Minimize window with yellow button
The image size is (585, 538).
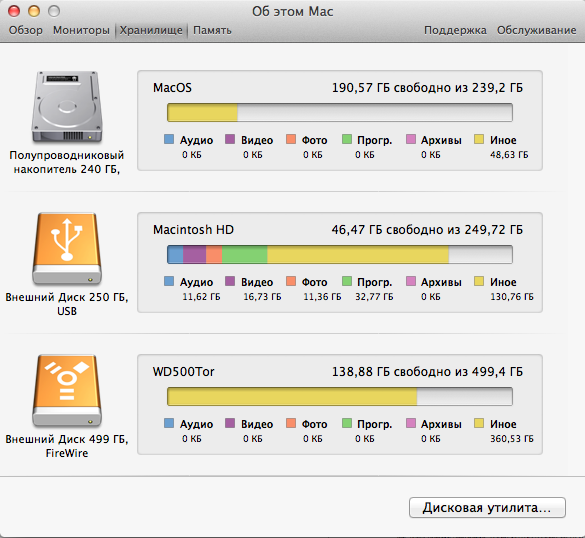(34, 11)
